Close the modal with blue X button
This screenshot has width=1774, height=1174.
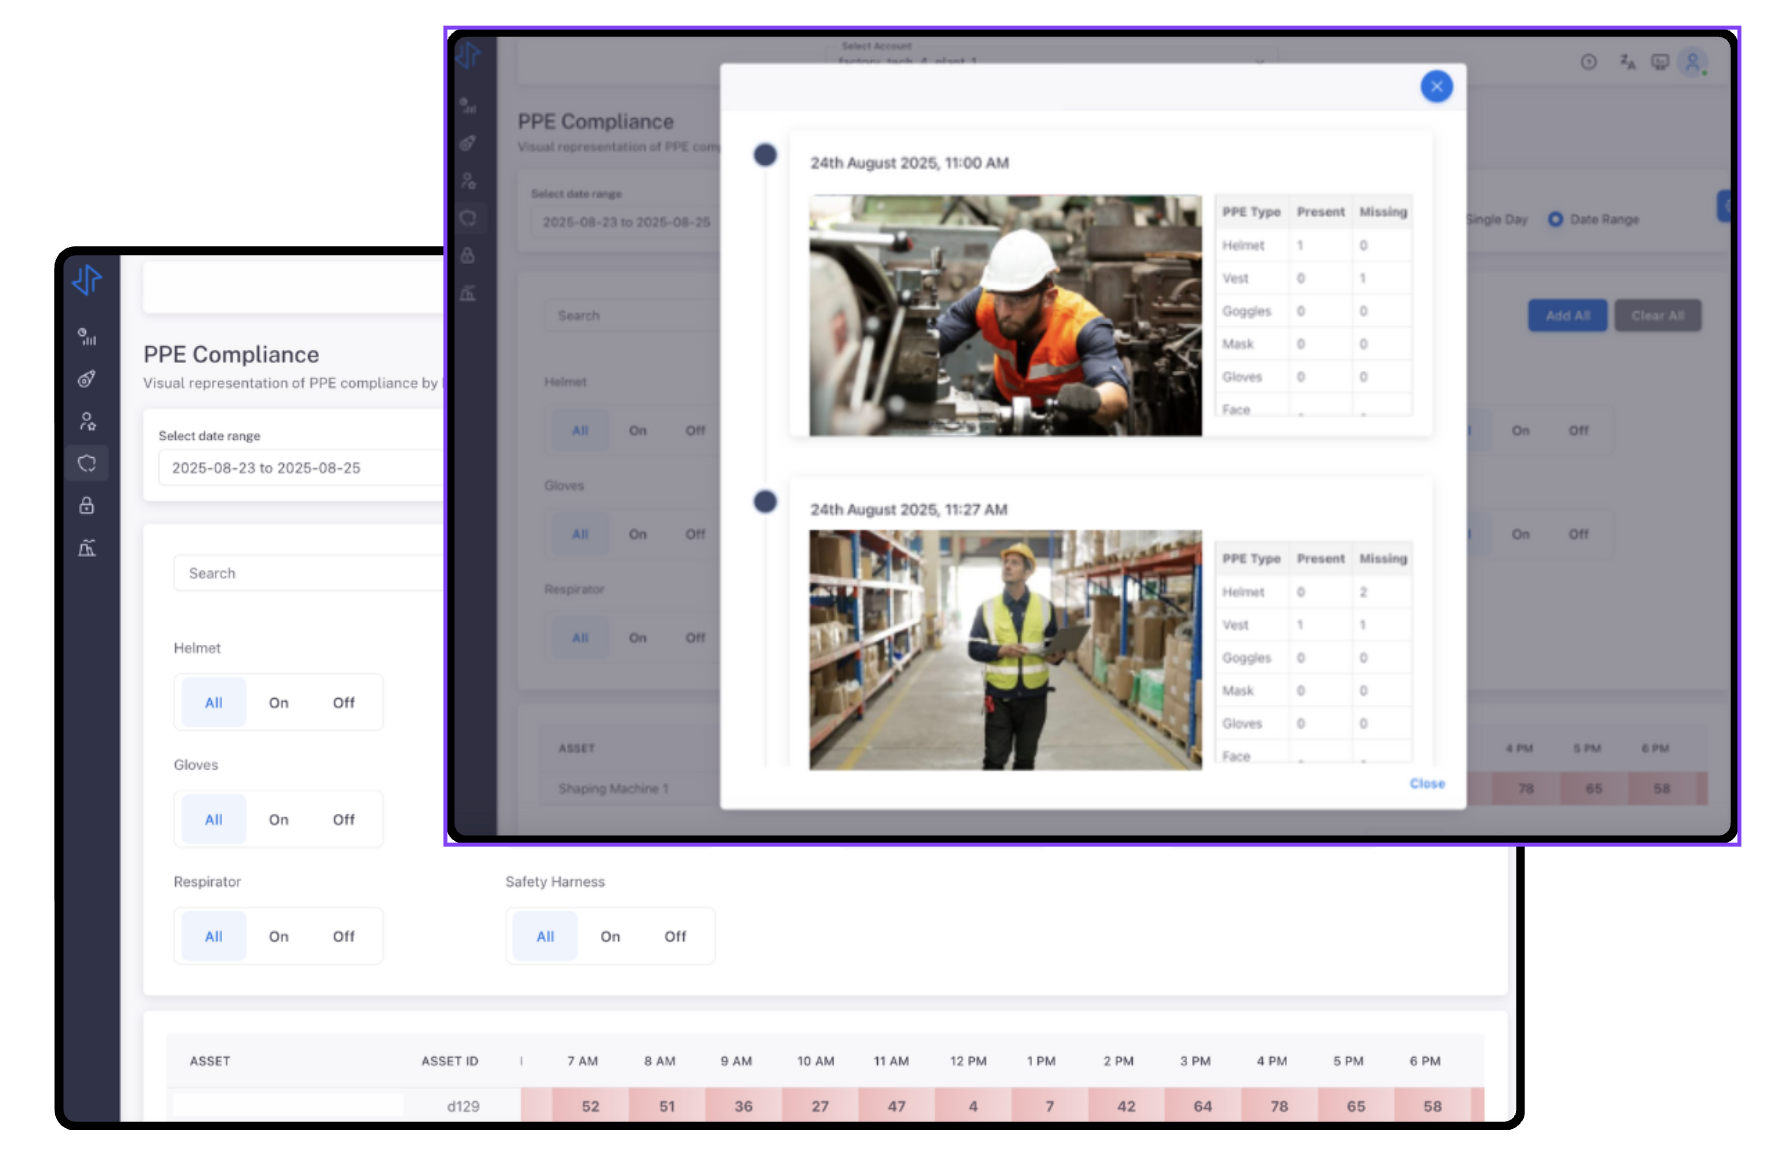(1436, 87)
